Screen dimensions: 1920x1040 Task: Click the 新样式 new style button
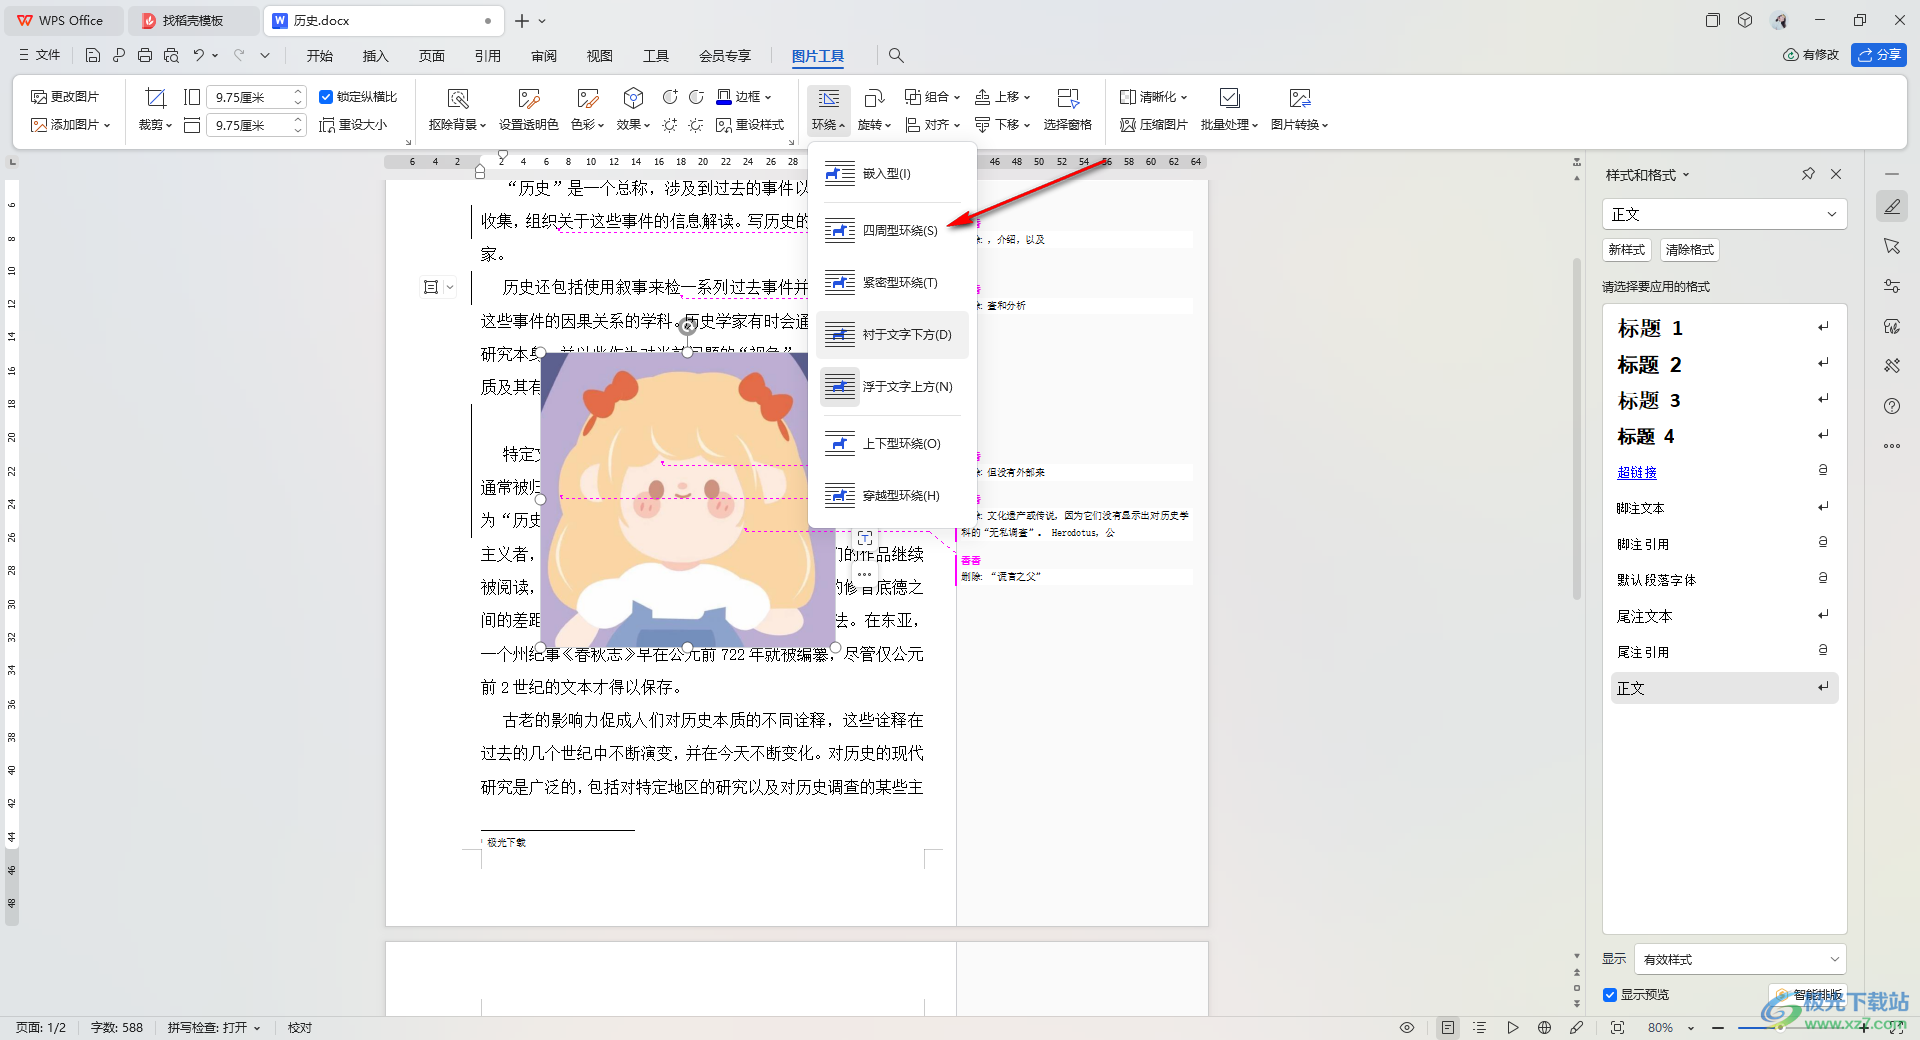[x=1627, y=250]
